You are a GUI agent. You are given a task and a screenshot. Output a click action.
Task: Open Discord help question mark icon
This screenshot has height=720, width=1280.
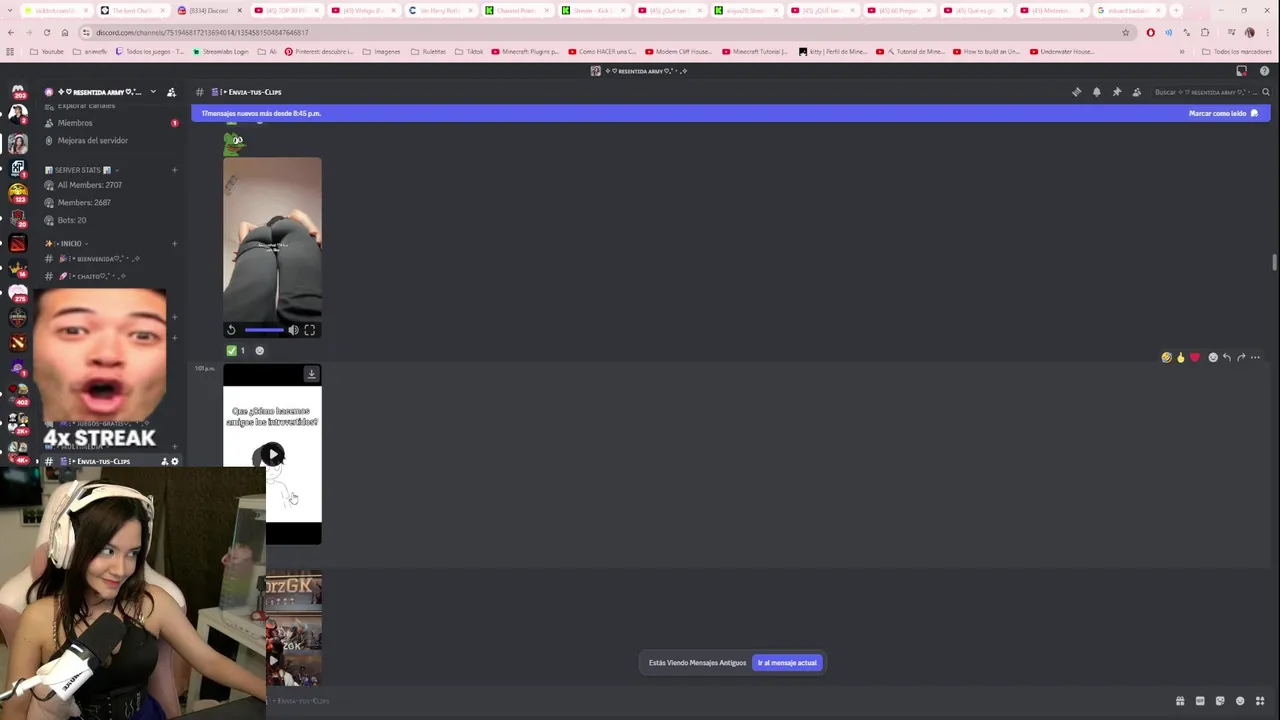click(x=1264, y=71)
